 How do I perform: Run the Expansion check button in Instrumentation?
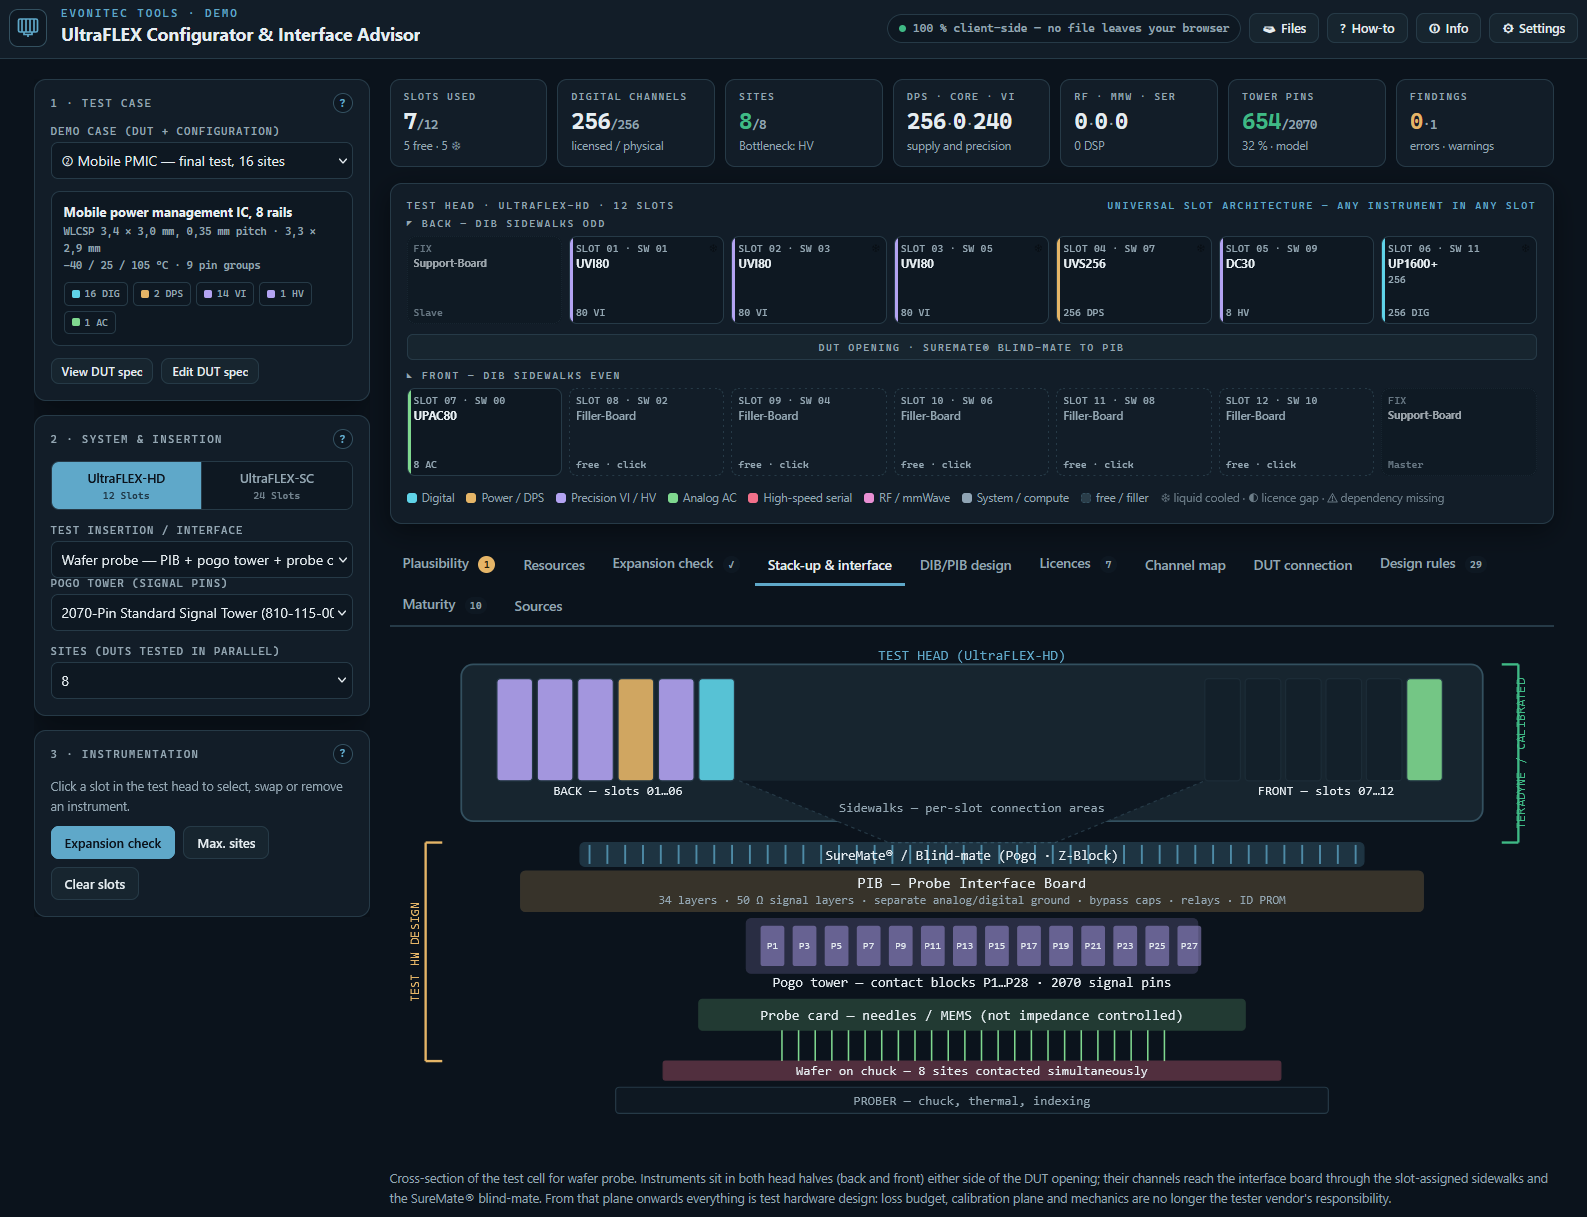coord(113,843)
